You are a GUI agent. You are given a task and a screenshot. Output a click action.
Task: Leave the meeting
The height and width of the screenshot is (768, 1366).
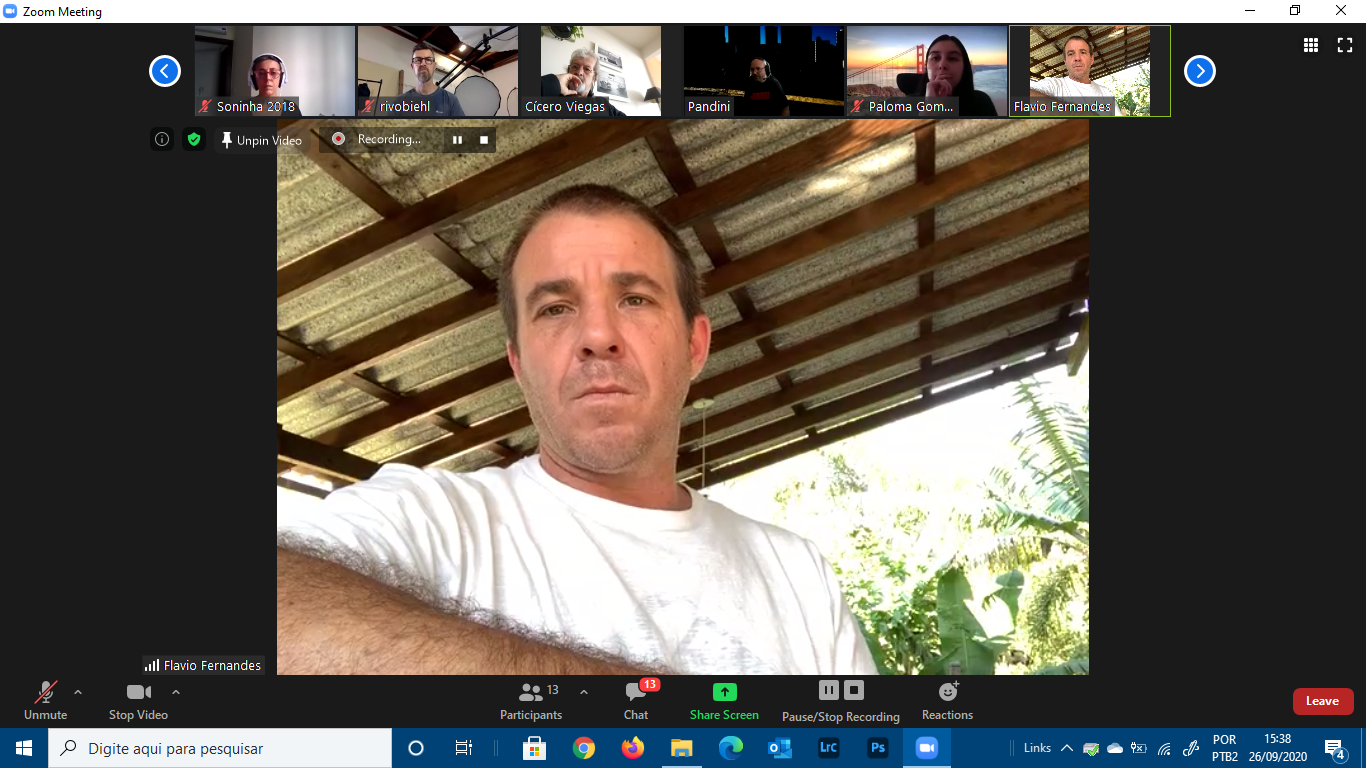[1322, 701]
